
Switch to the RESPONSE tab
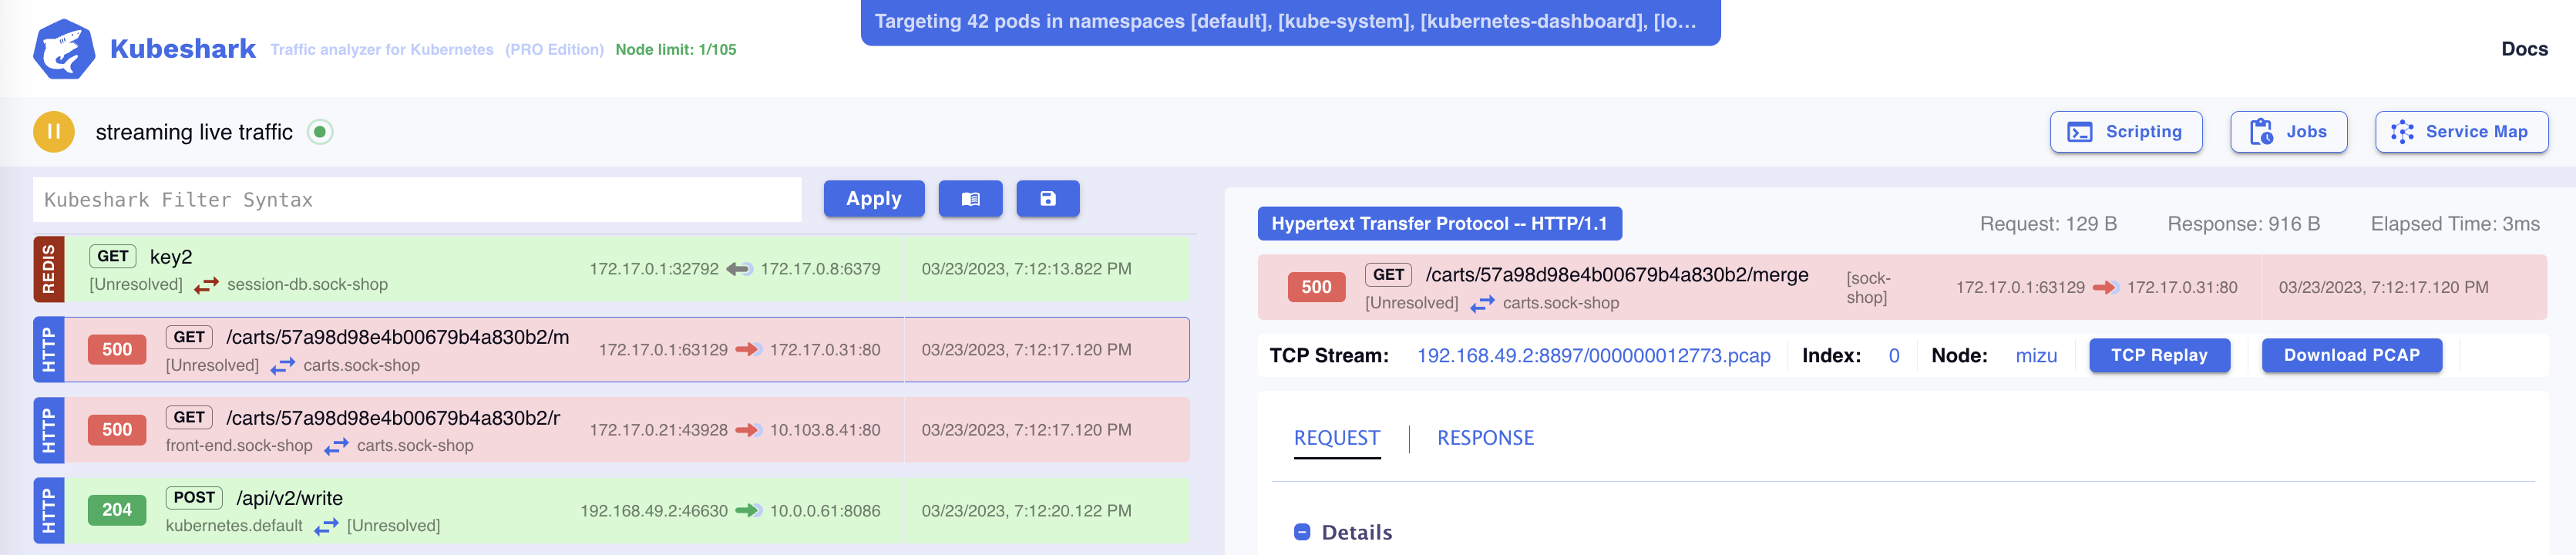1484,438
